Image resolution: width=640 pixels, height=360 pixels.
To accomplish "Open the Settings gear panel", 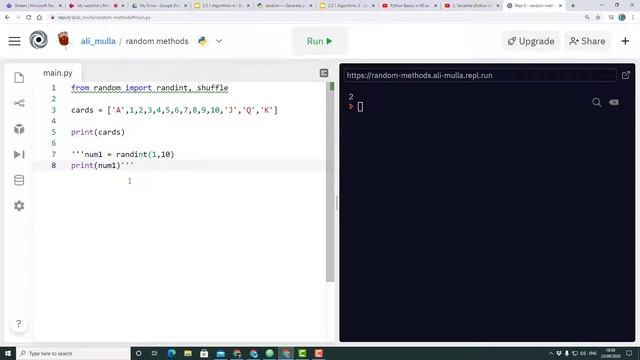I will coord(19,206).
